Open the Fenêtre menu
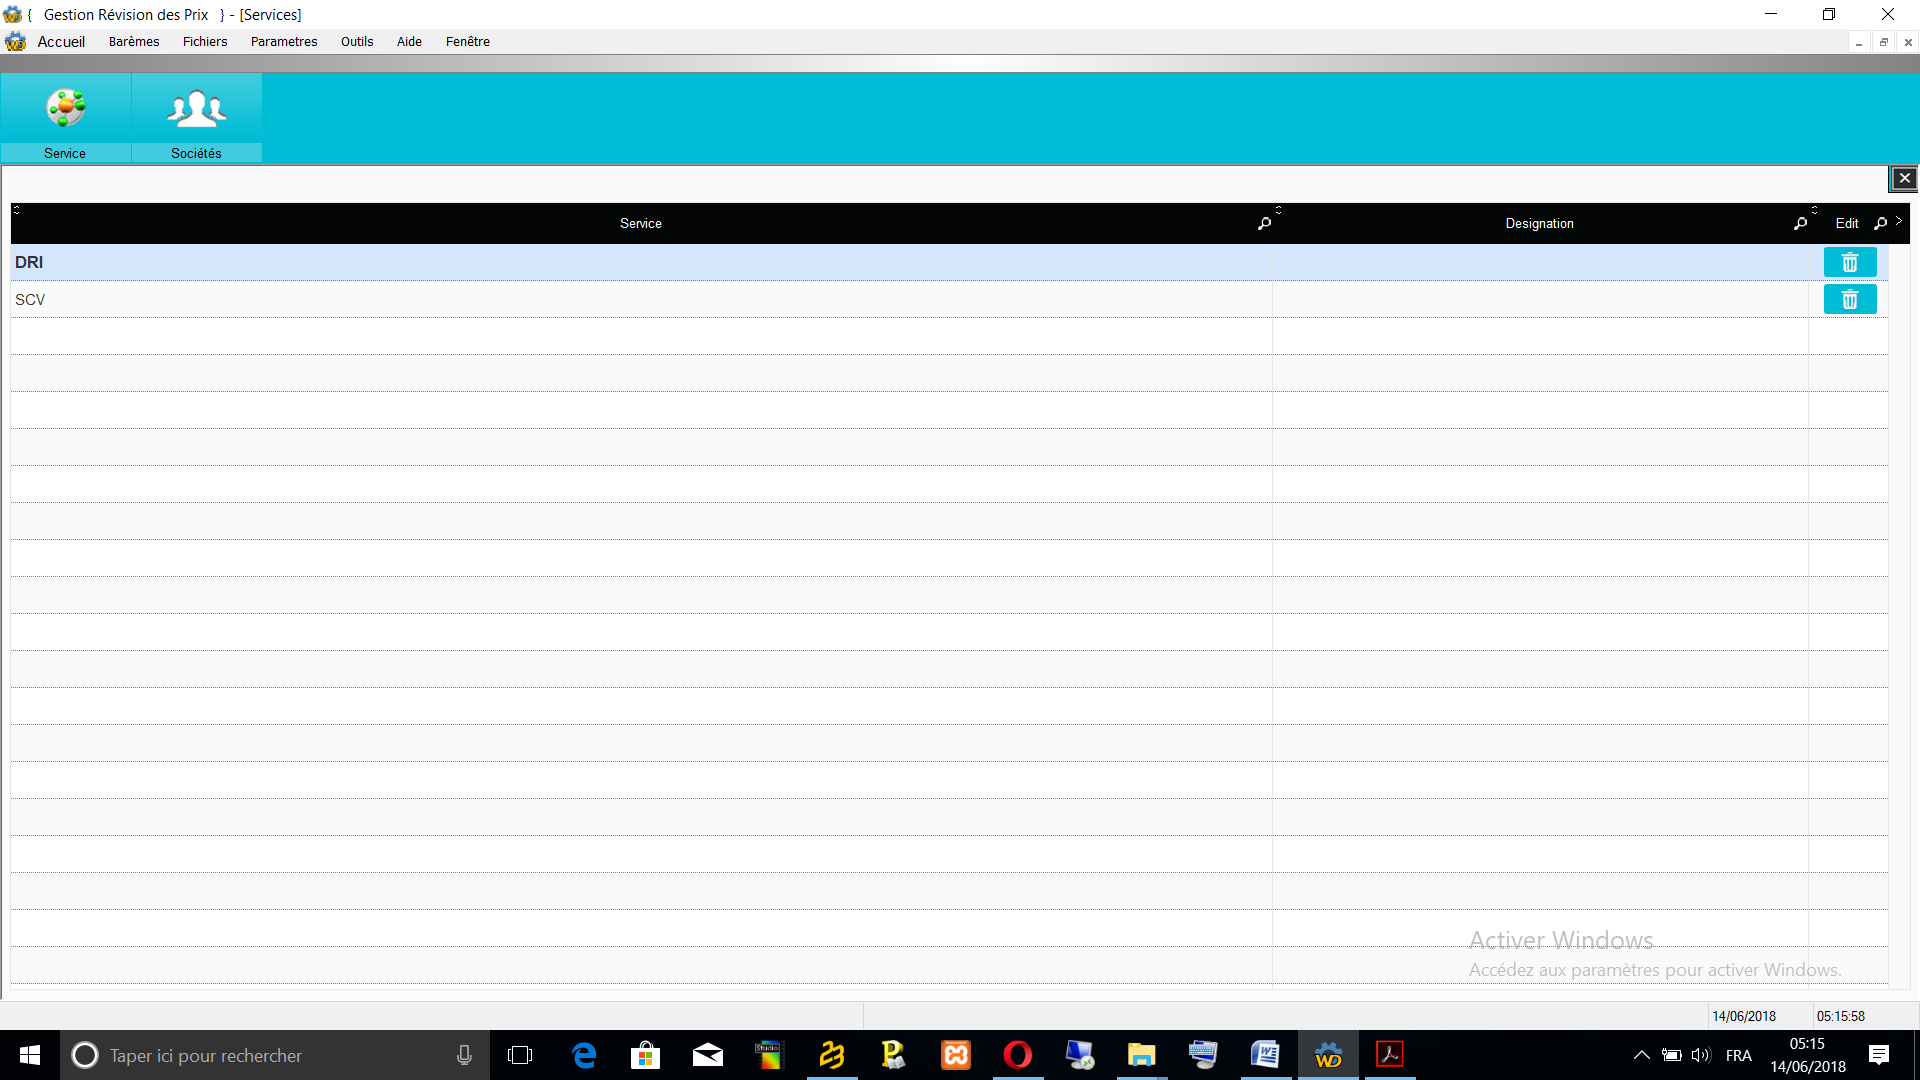The width and height of the screenshot is (1920, 1080). coord(467,42)
